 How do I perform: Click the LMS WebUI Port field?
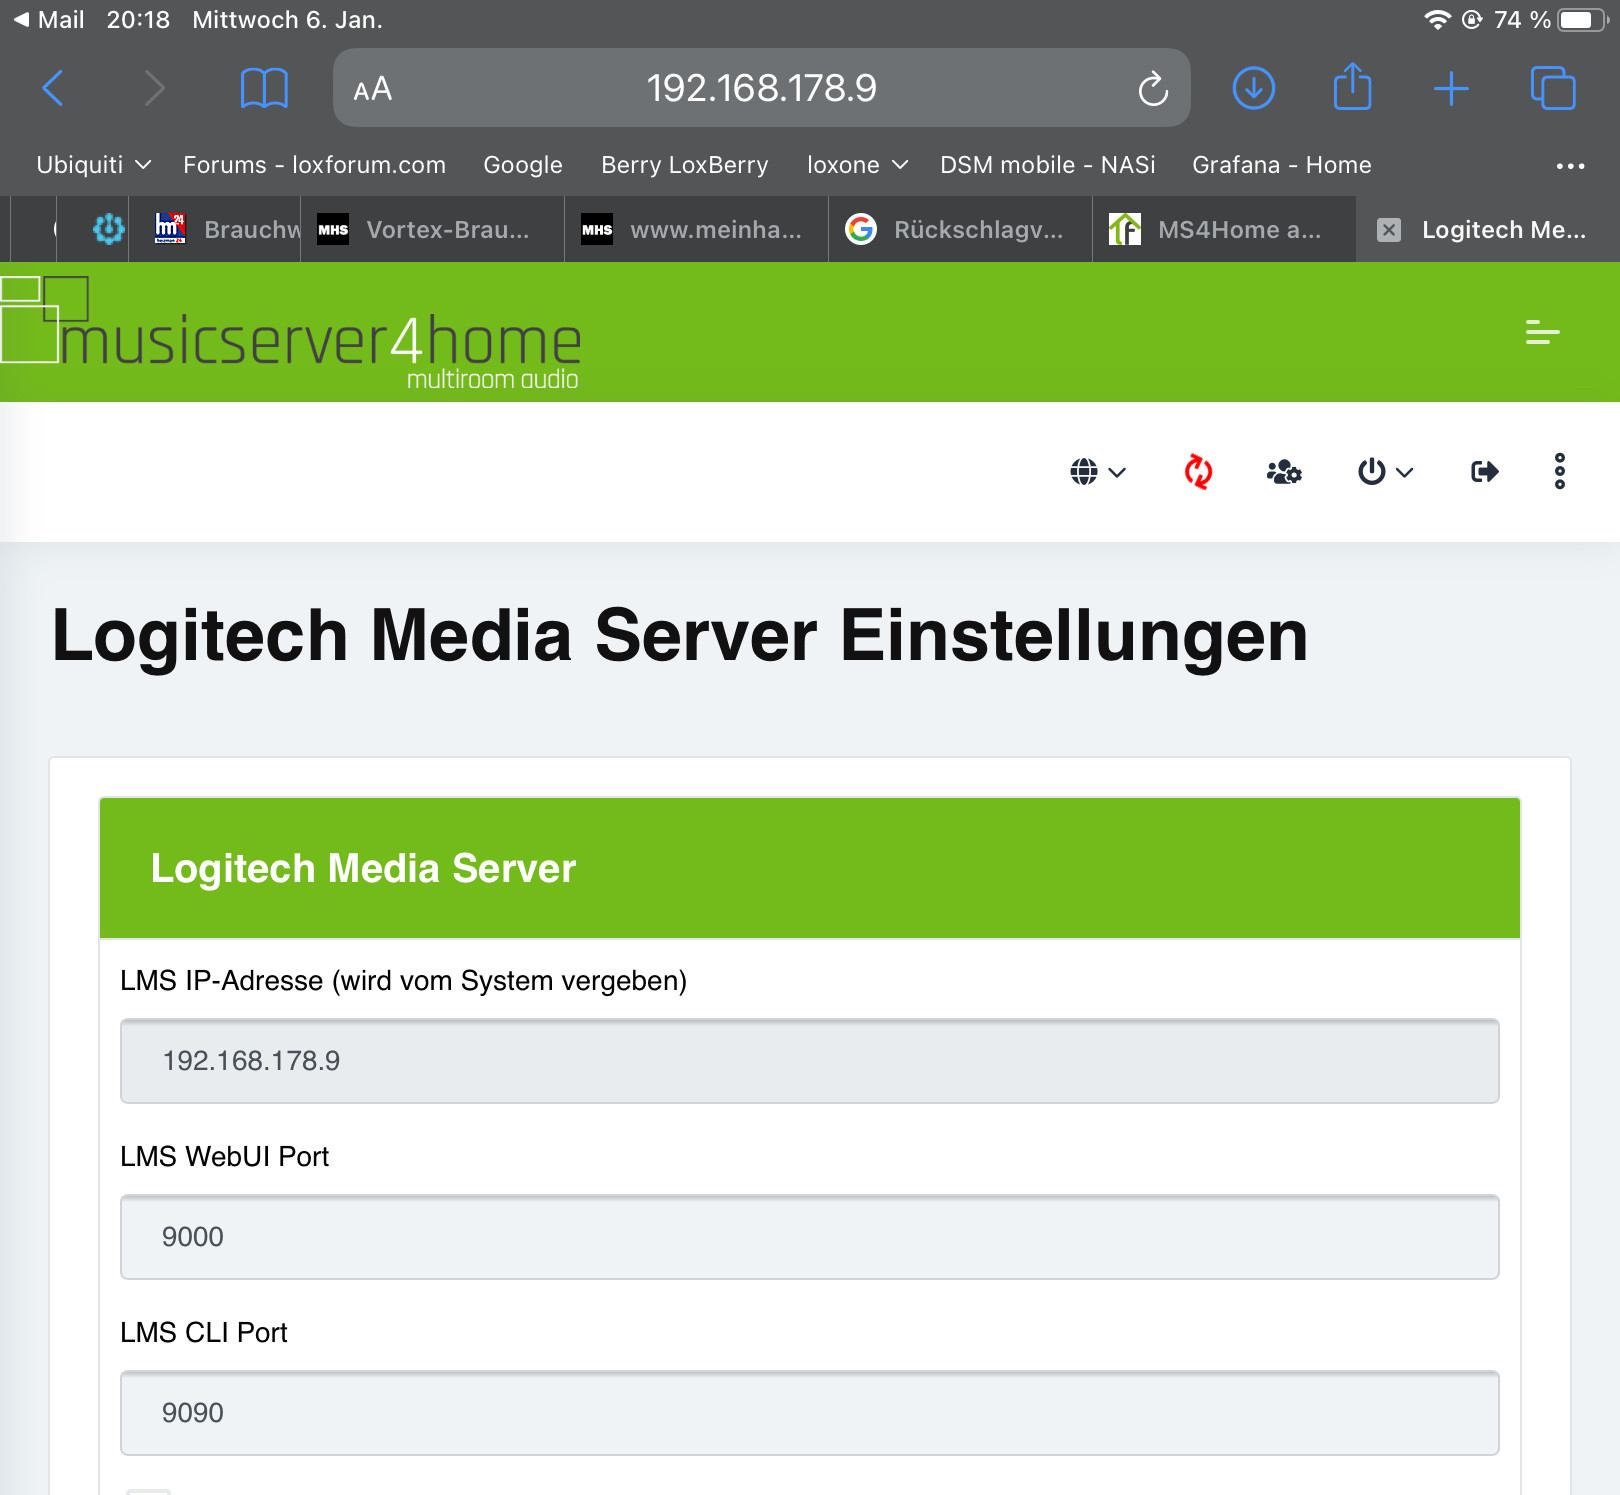810,1237
